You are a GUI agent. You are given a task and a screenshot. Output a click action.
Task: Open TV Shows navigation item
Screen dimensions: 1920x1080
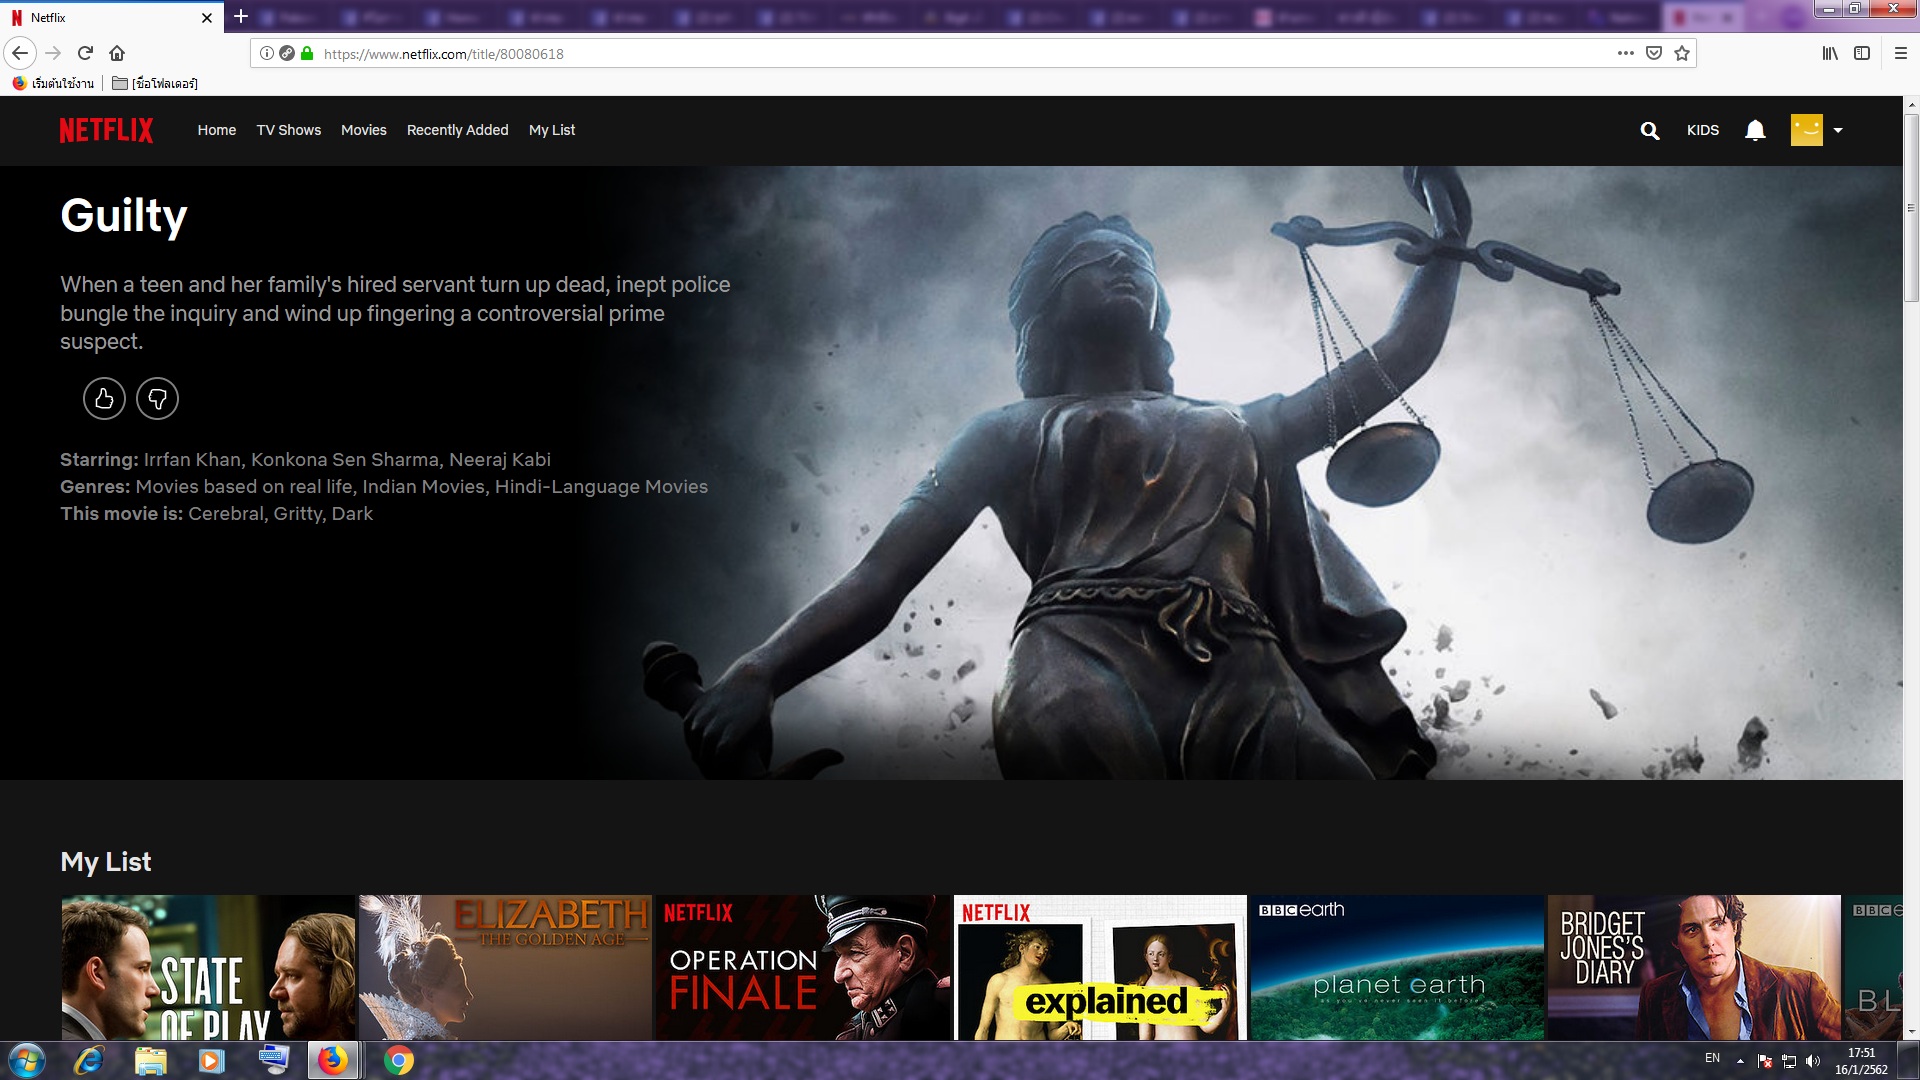289,130
